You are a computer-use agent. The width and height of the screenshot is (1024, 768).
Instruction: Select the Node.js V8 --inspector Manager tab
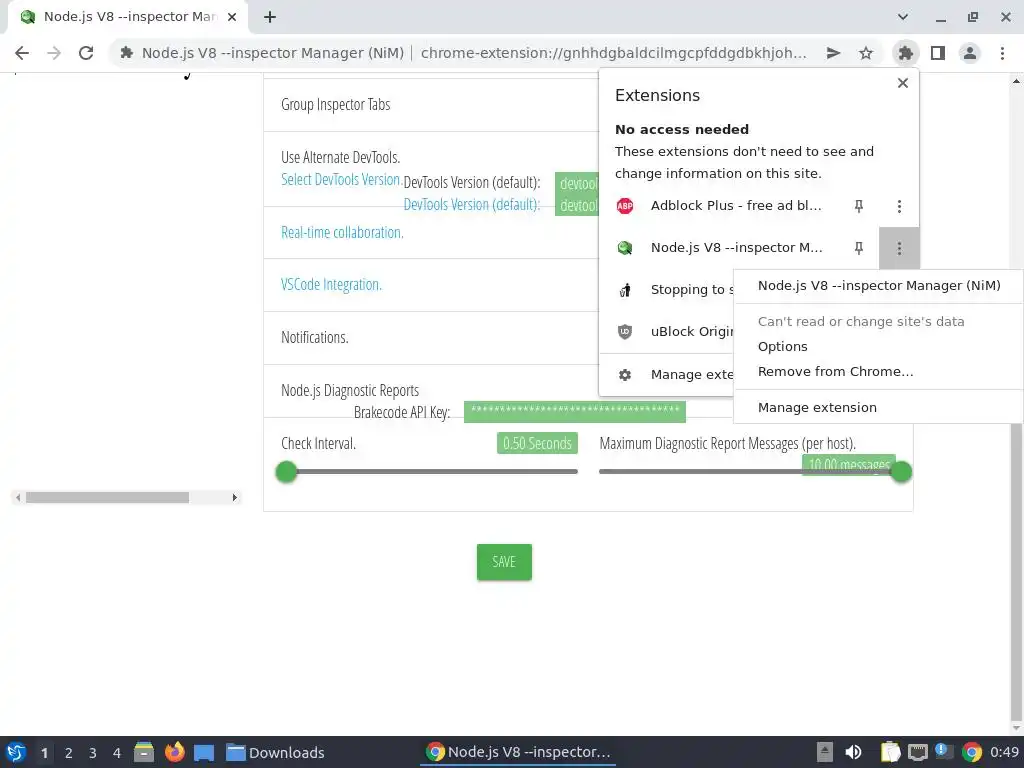[128, 18]
